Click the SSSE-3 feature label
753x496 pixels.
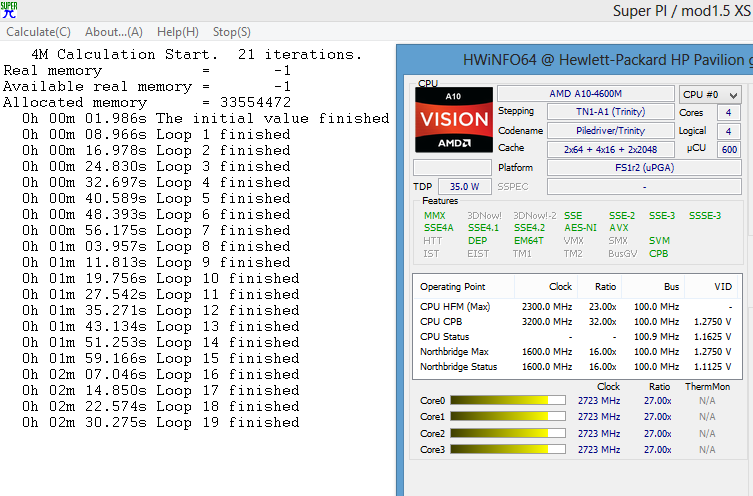pos(705,216)
